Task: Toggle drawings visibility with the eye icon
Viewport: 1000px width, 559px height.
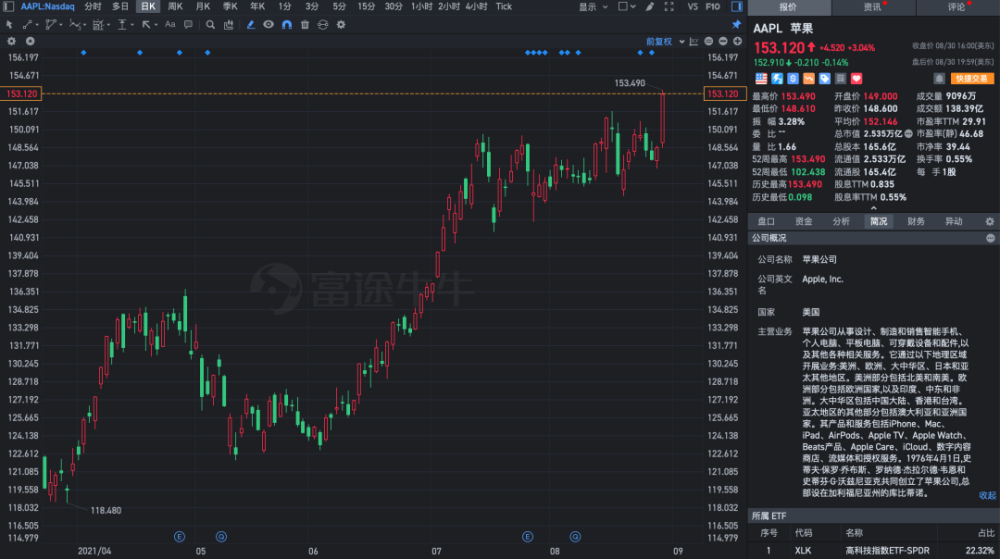Action: pos(268,25)
